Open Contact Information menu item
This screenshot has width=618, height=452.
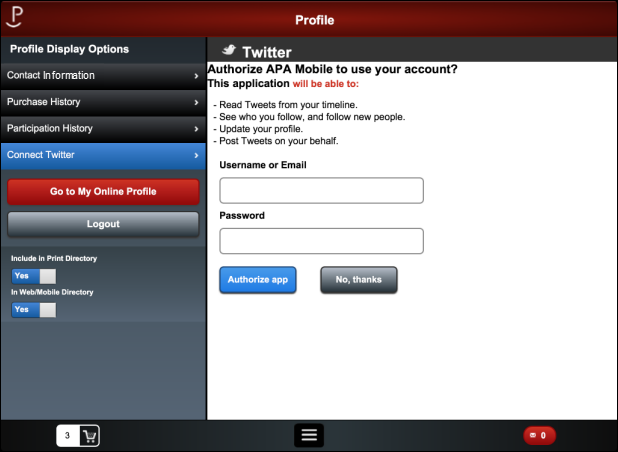point(103,76)
